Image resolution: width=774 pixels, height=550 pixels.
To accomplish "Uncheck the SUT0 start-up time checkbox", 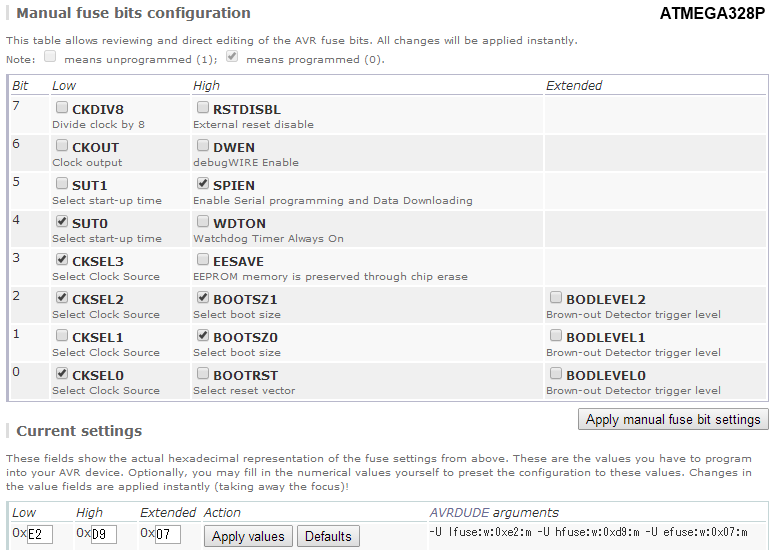I will [x=62, y=222].
